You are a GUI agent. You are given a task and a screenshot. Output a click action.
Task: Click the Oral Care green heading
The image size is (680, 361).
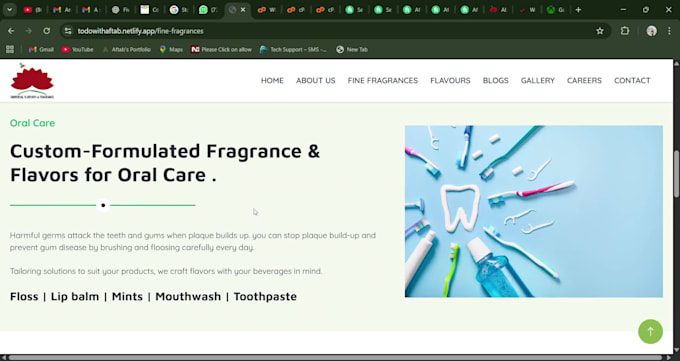tap(33, 123)
